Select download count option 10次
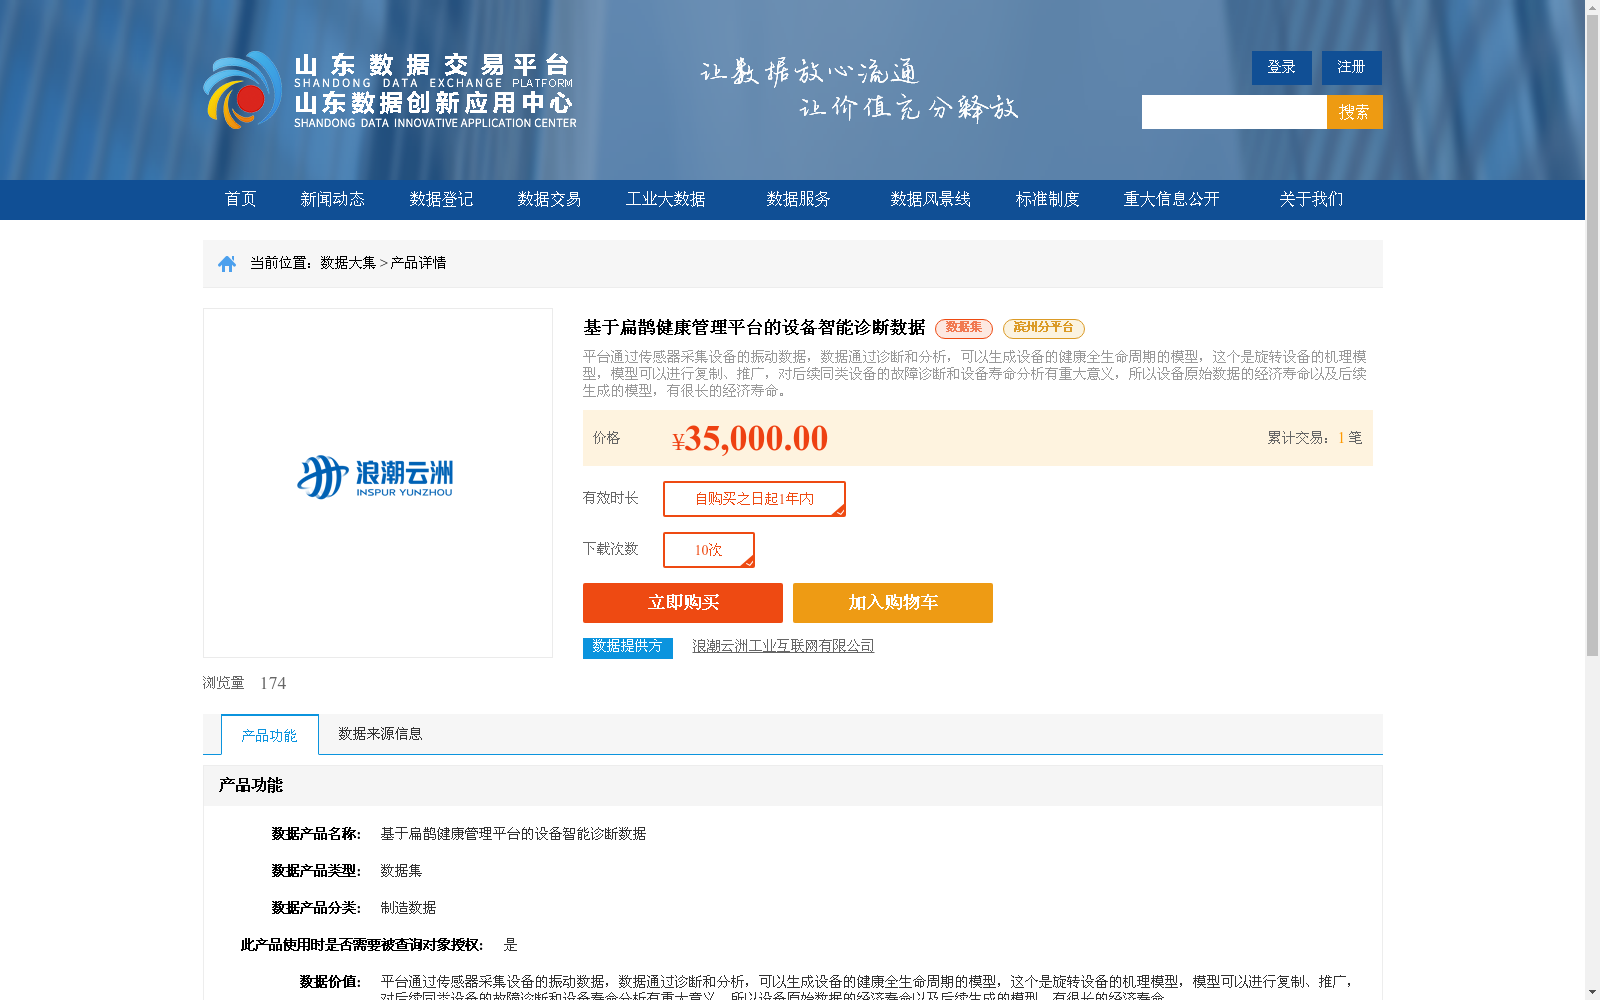This screenshot has height=1000, width=1600. [709, 550]
